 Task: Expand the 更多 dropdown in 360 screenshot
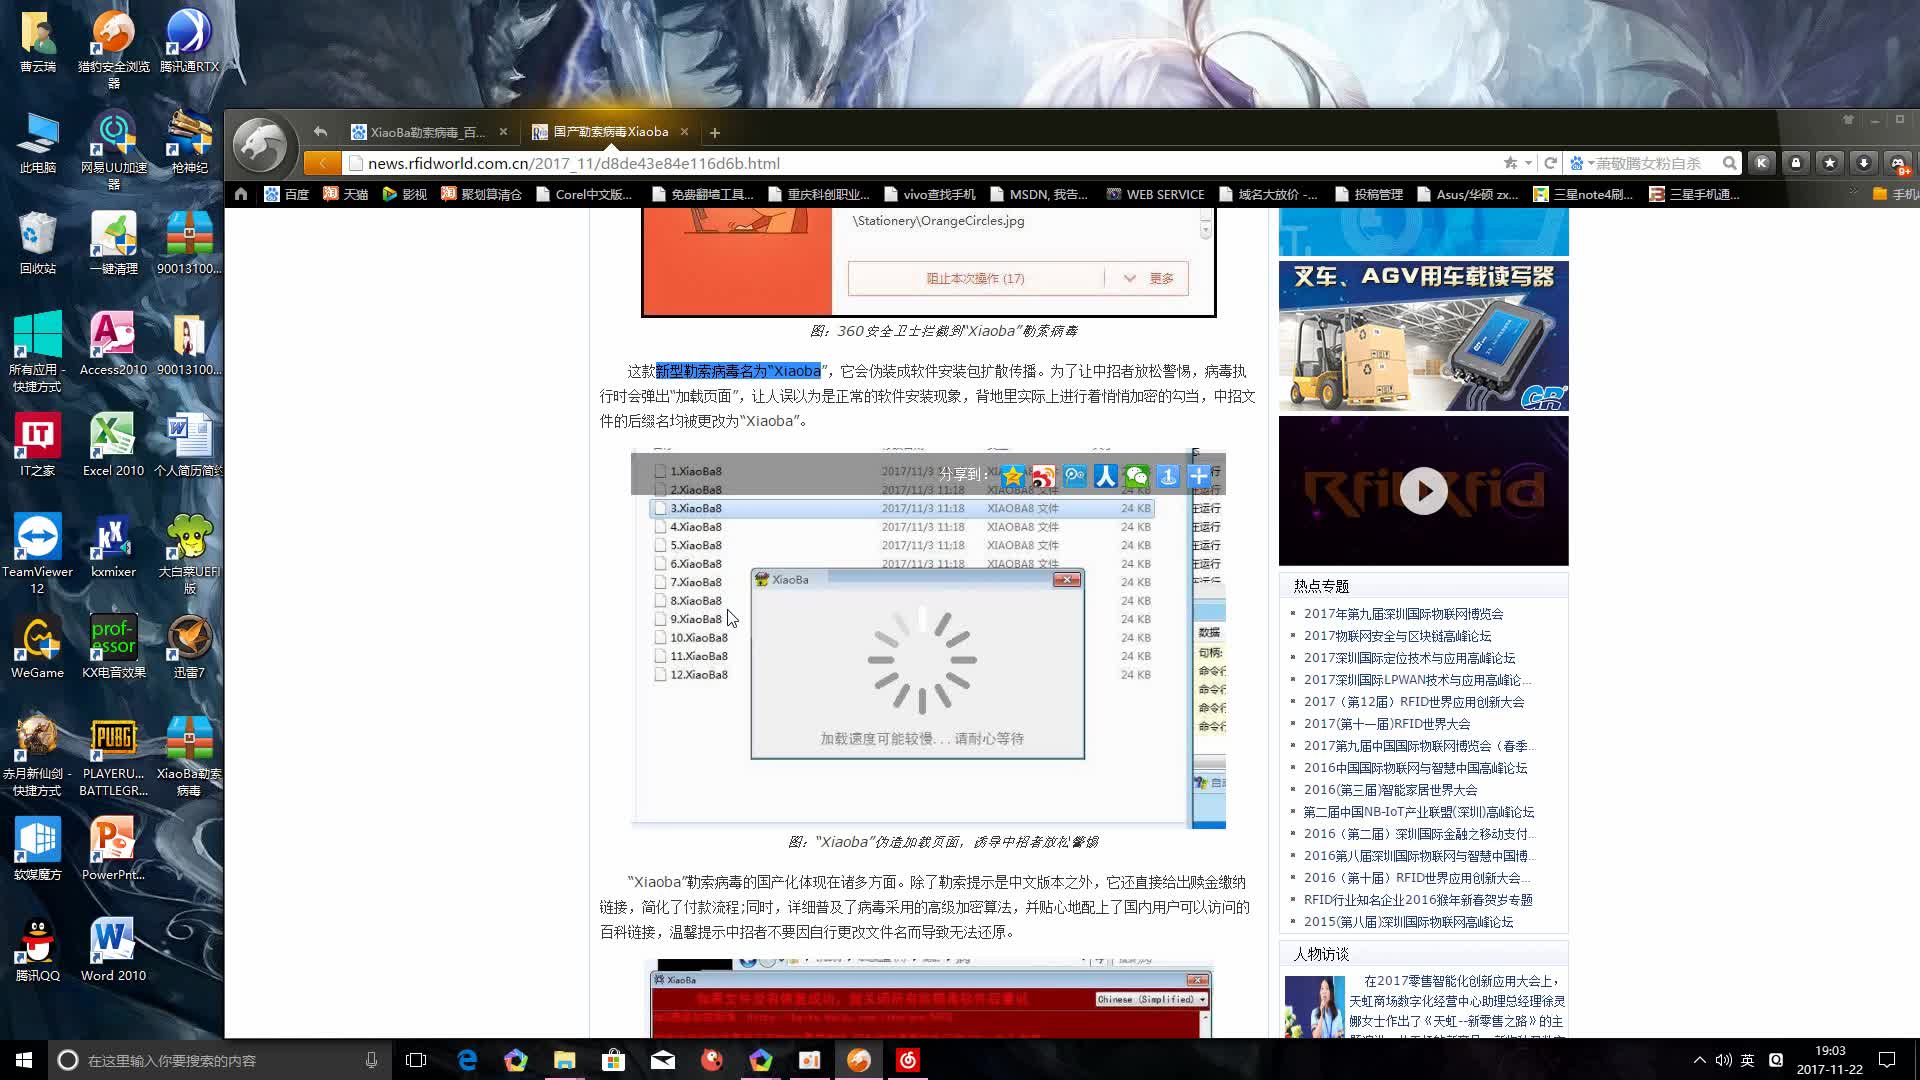tap(1149, 279)
